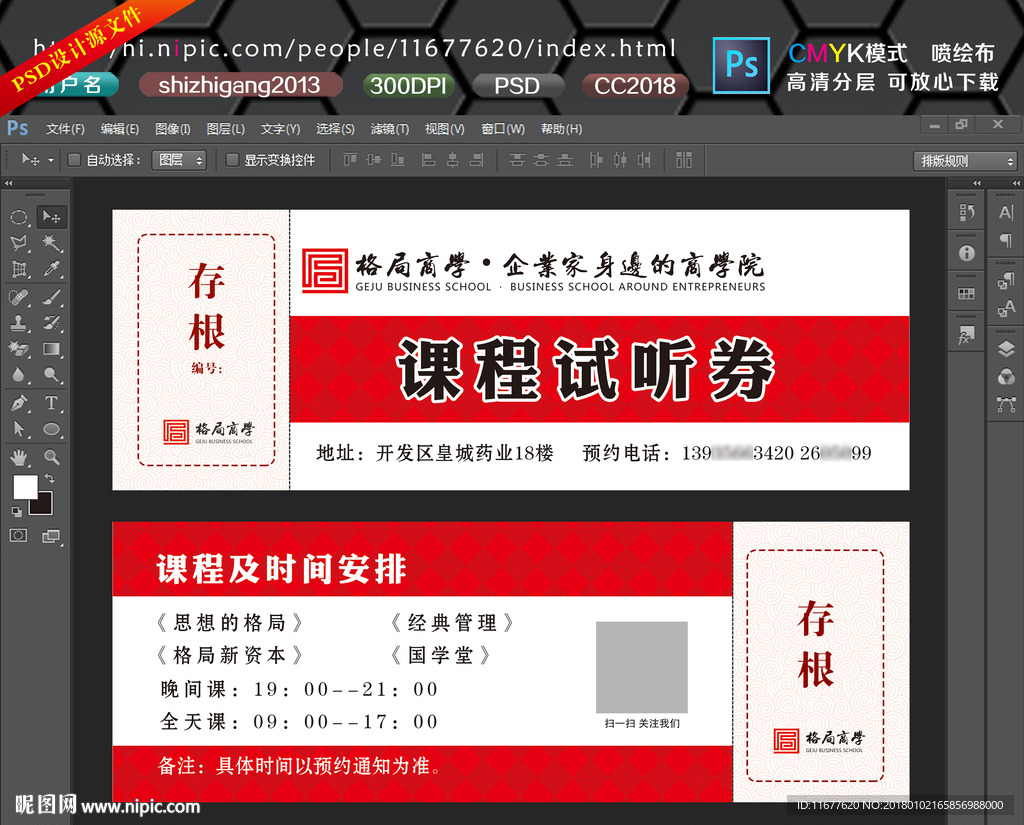The height and width of the screenshot is (825, 1024).
Task: Select the Blur (water drop) tool
Action: [x=19, y=374]
